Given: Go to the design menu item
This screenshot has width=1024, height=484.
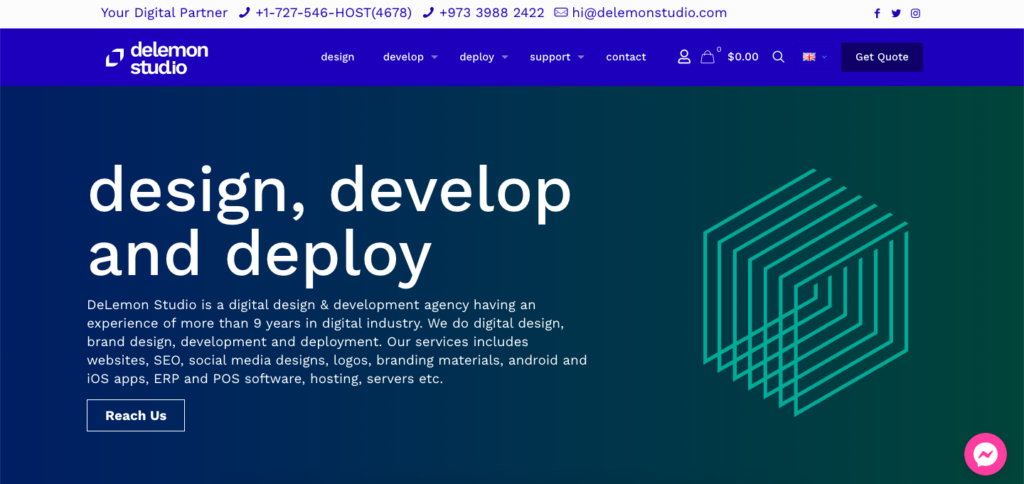Looking at the screenshot, I should tap(338, 57).
